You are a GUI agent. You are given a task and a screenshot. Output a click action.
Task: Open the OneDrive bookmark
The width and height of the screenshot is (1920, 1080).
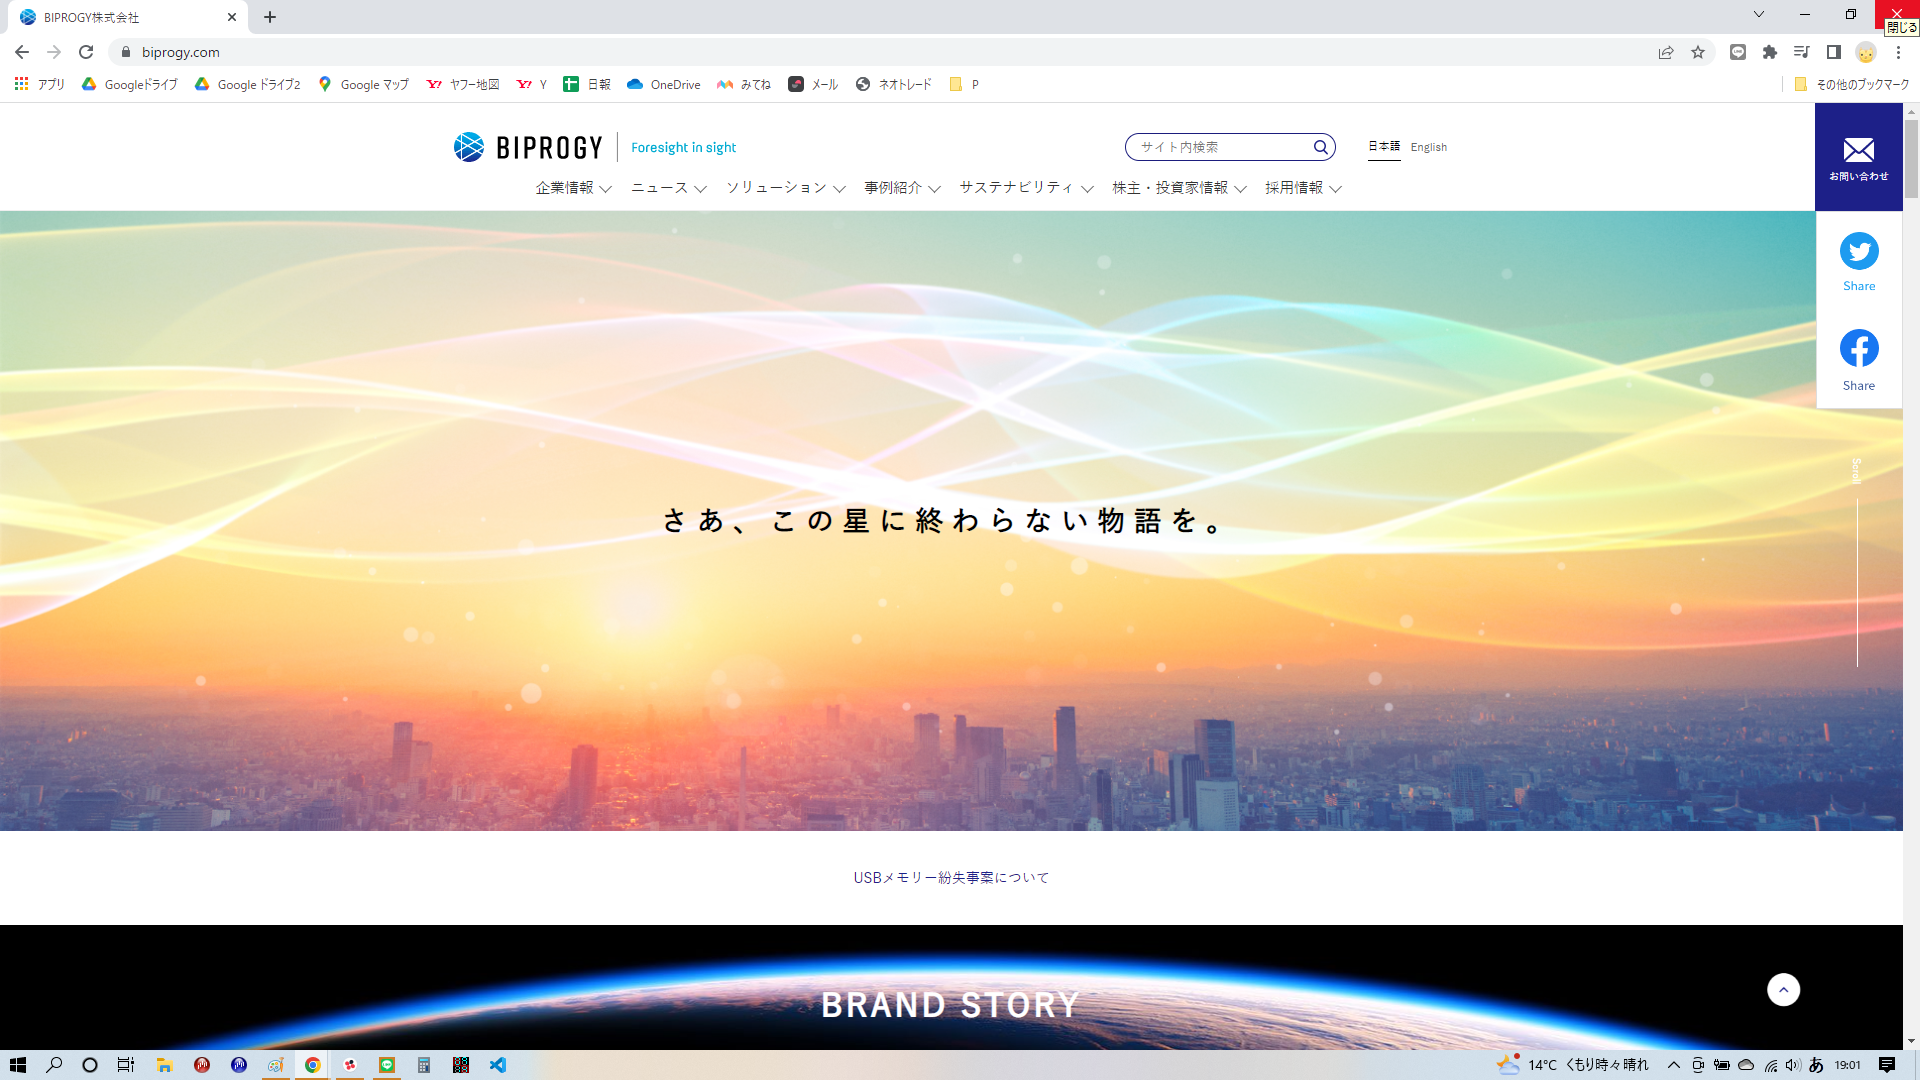pos(664,85)
